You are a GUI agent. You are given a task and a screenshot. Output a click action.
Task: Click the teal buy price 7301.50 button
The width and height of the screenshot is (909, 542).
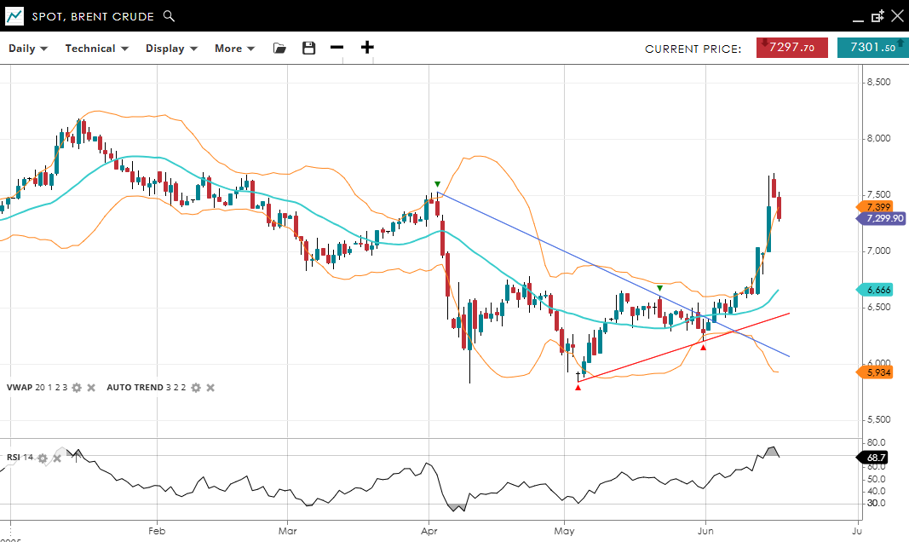[x=871, y=47]
